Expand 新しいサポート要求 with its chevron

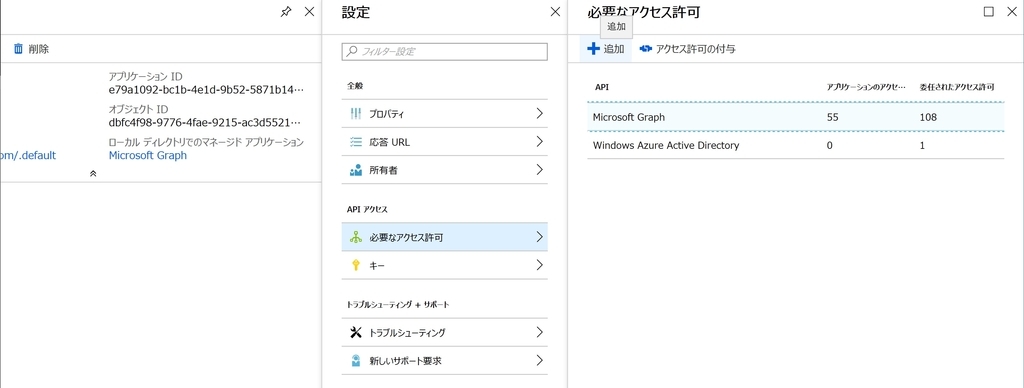point(539,361)
